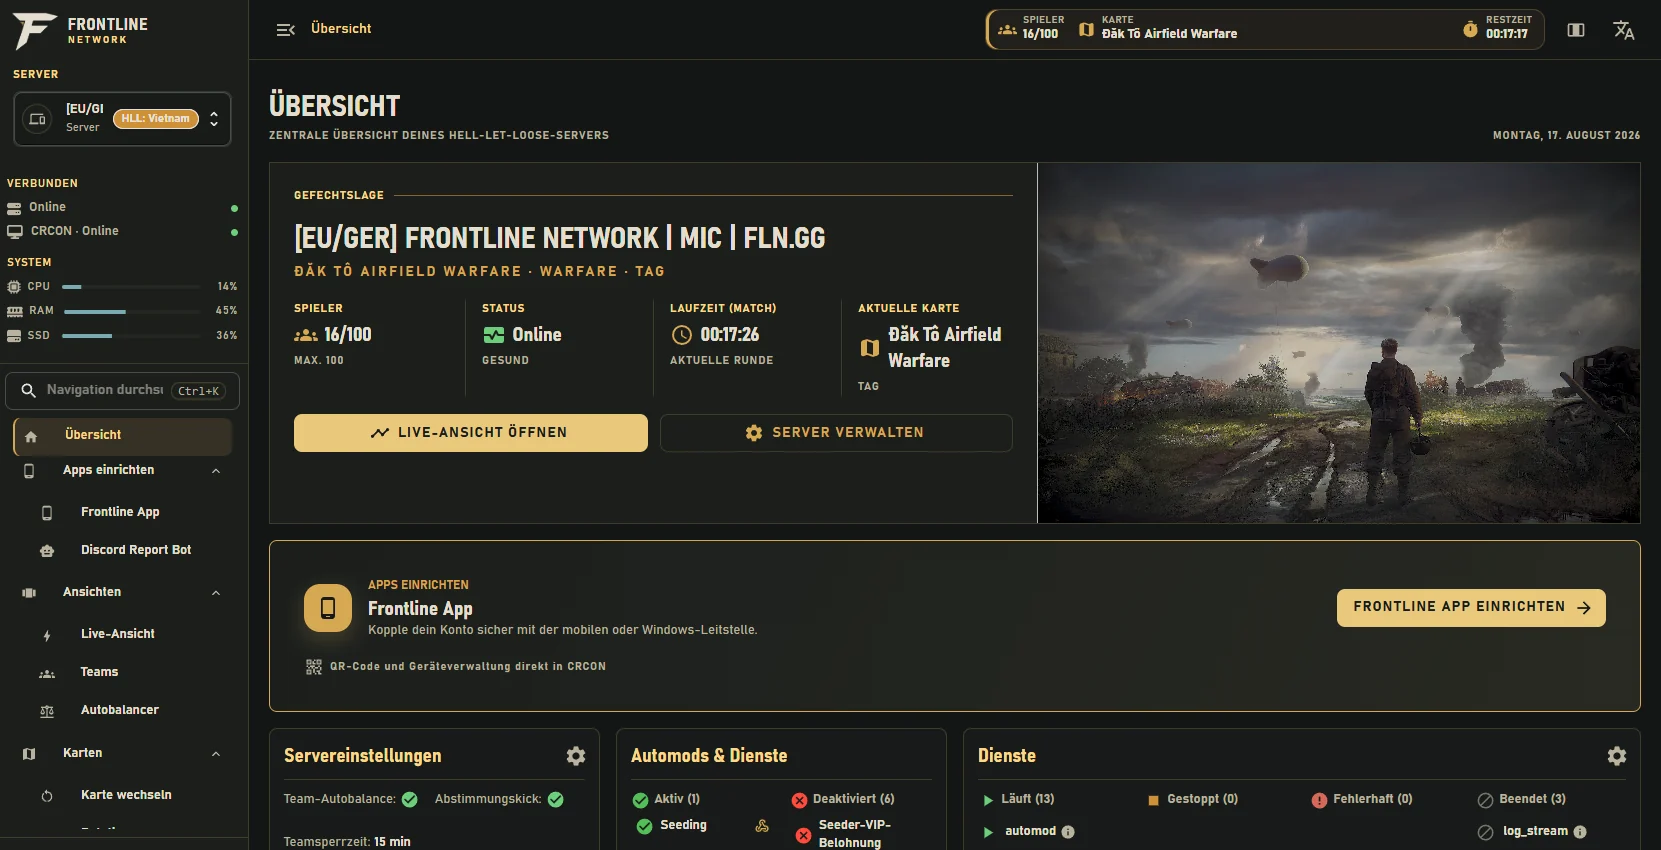Open Teams view in sidebar

point(99,672)
